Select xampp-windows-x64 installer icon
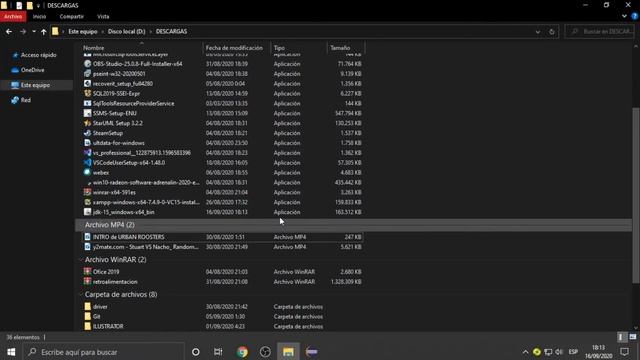 tap(87, 202)
